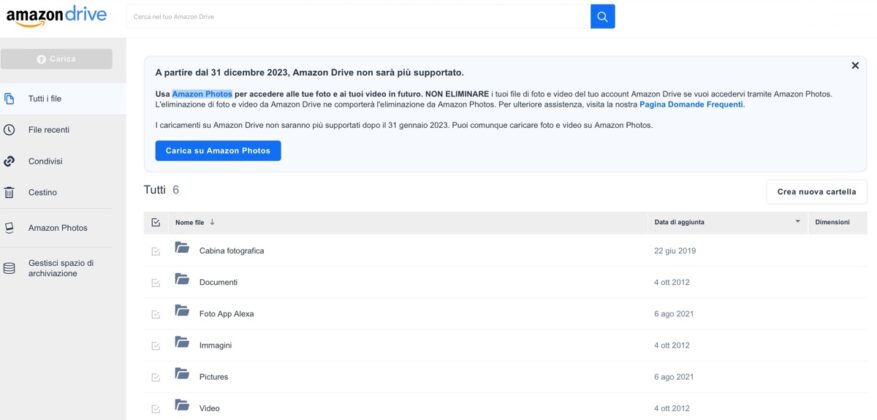Click the search magnifier button

(x=602, y=16)
